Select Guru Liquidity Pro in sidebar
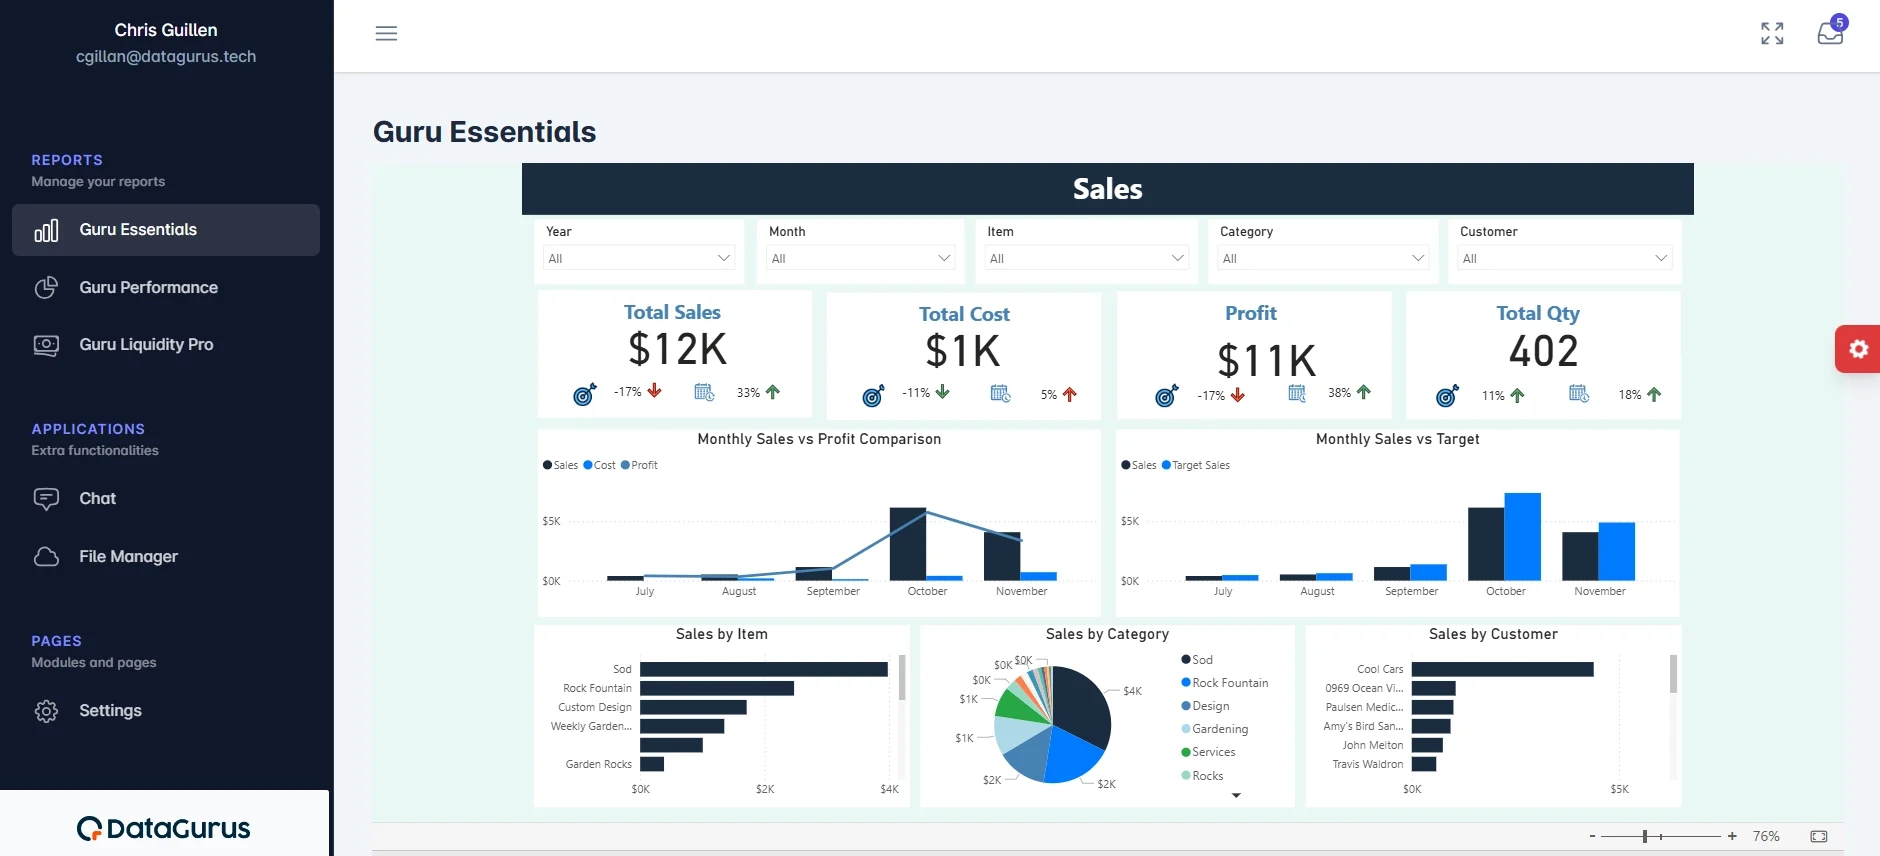The width and height of the screenshot is (1880, 856). [x=146, y=345]
